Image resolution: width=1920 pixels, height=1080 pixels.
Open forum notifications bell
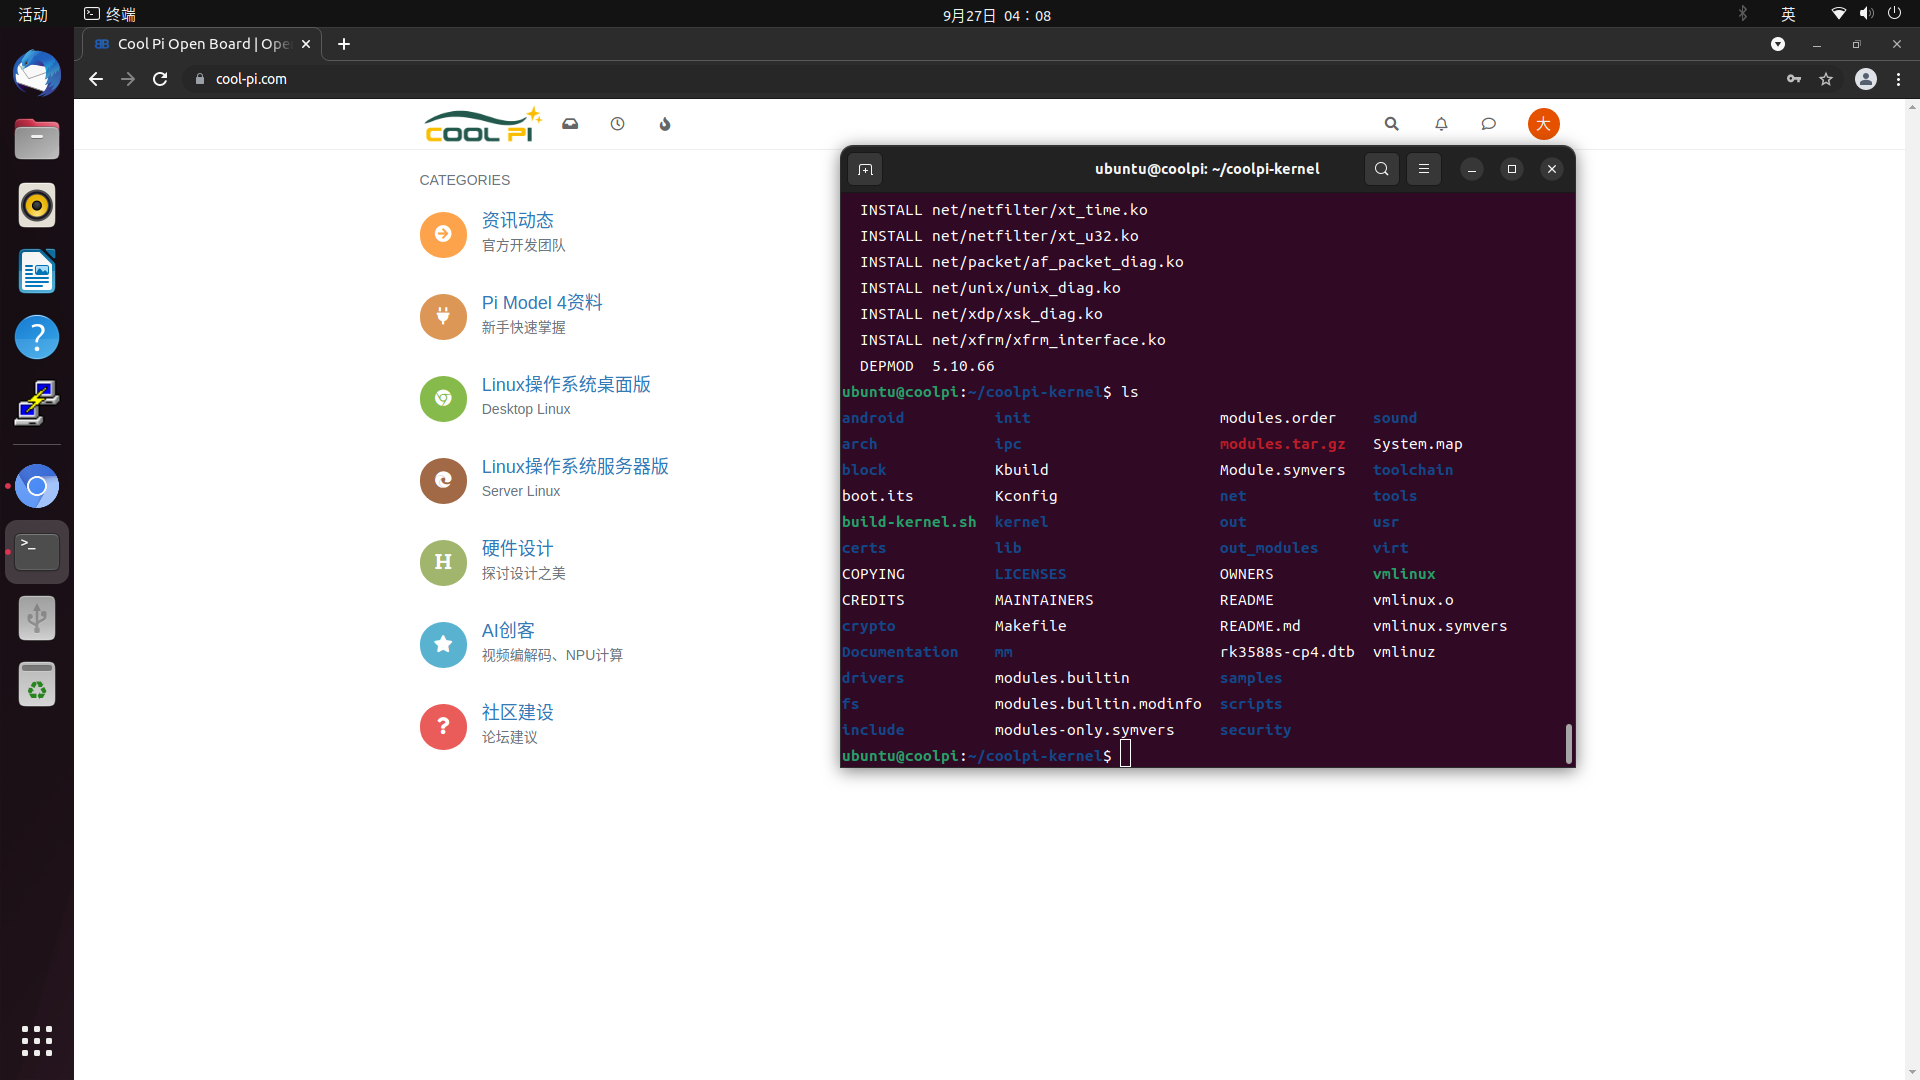point(1441,124)
